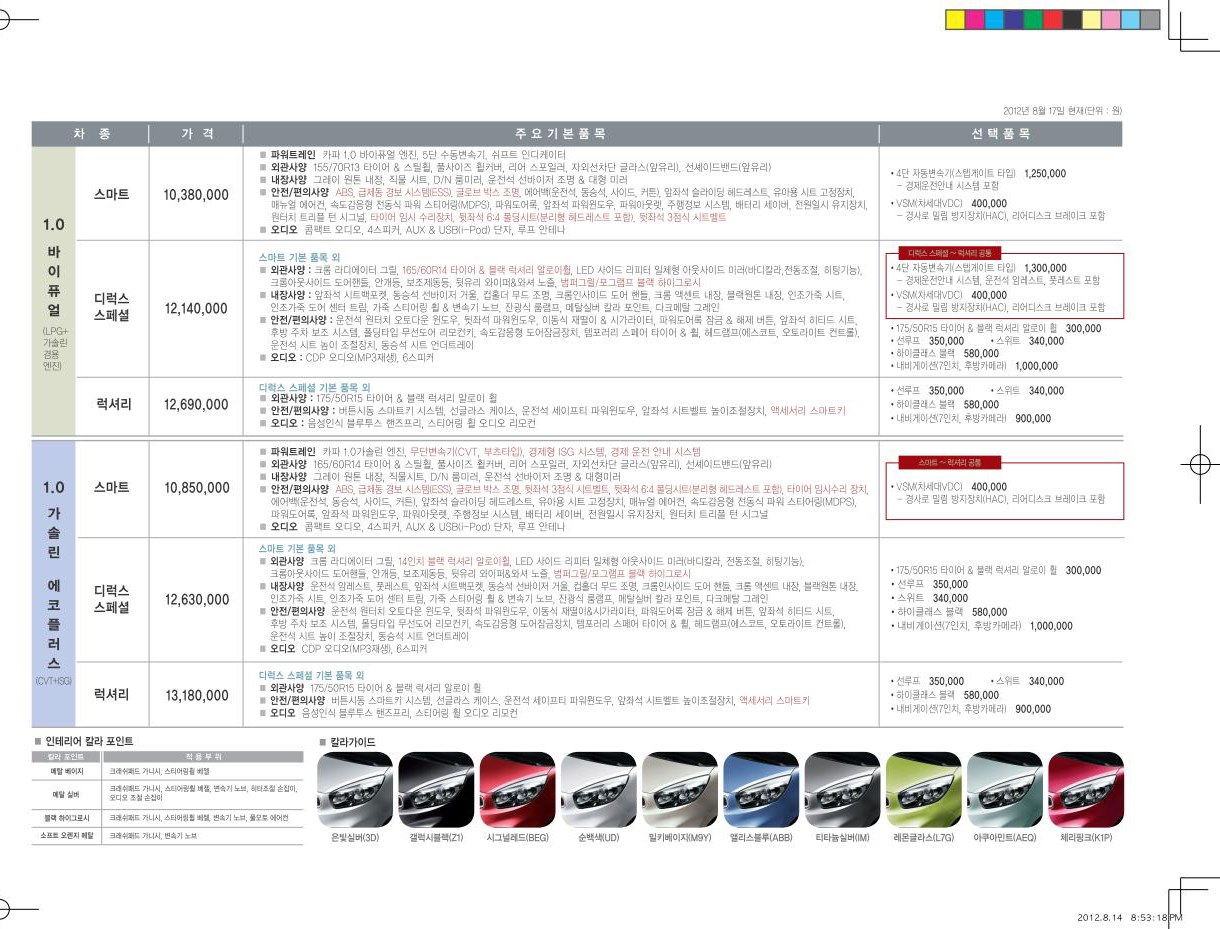1220x929 pixels.
Task: Select the 갤럭시블랙(Z1) car thumbnail
Action: tap(437, 788)
